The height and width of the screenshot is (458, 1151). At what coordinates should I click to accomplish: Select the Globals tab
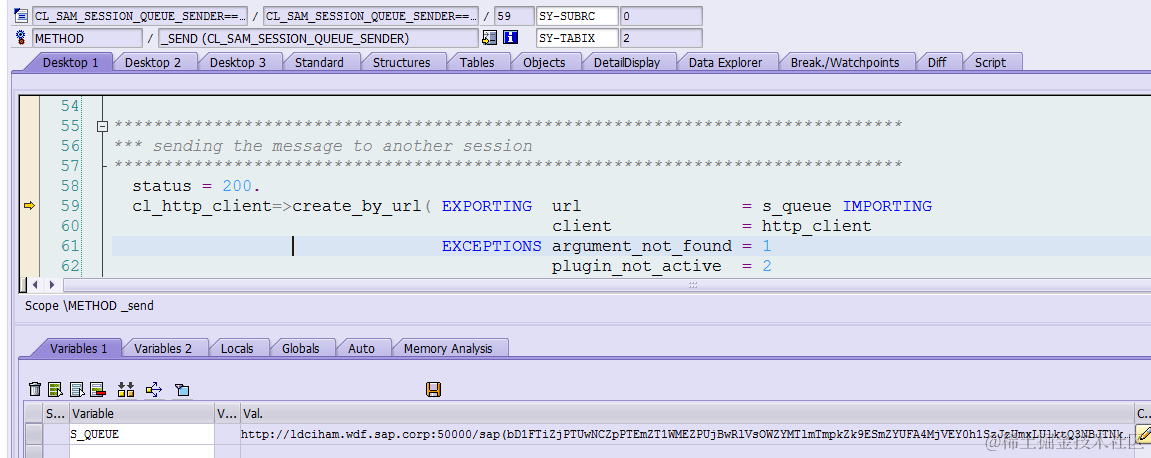pos(300,349)
